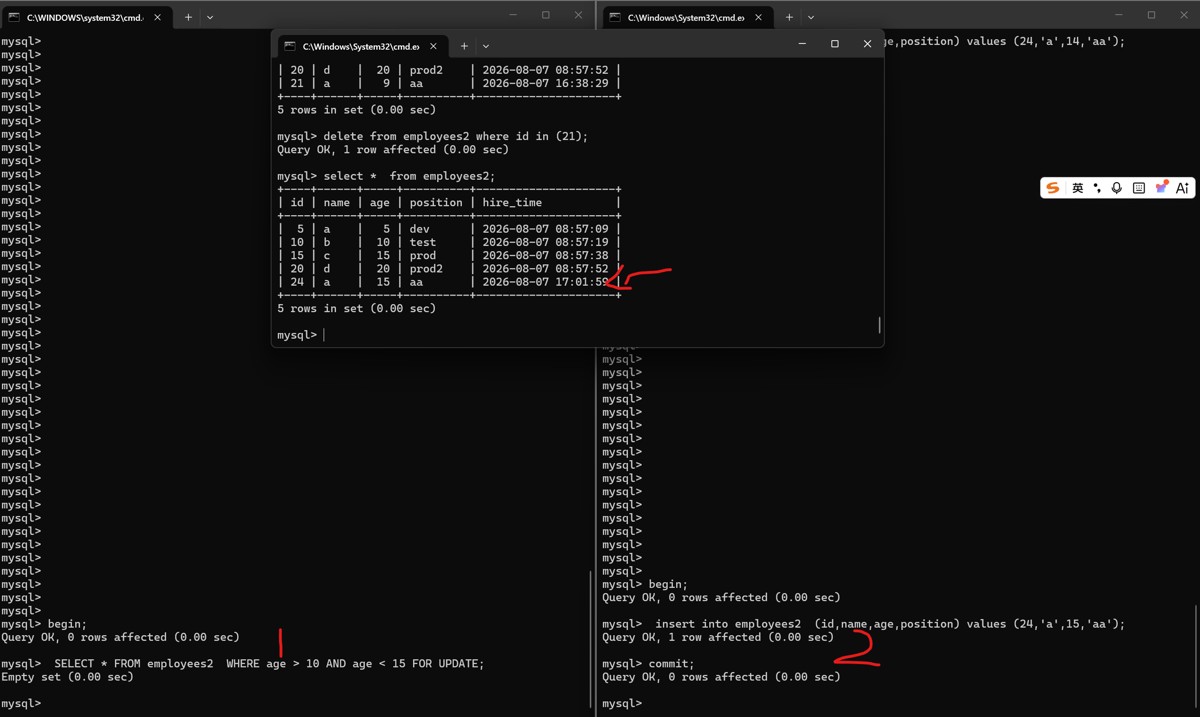The width and height of the screenshot is (1200, 717).
Task: Click the 'position' table column header
Action: click(436, 202)
